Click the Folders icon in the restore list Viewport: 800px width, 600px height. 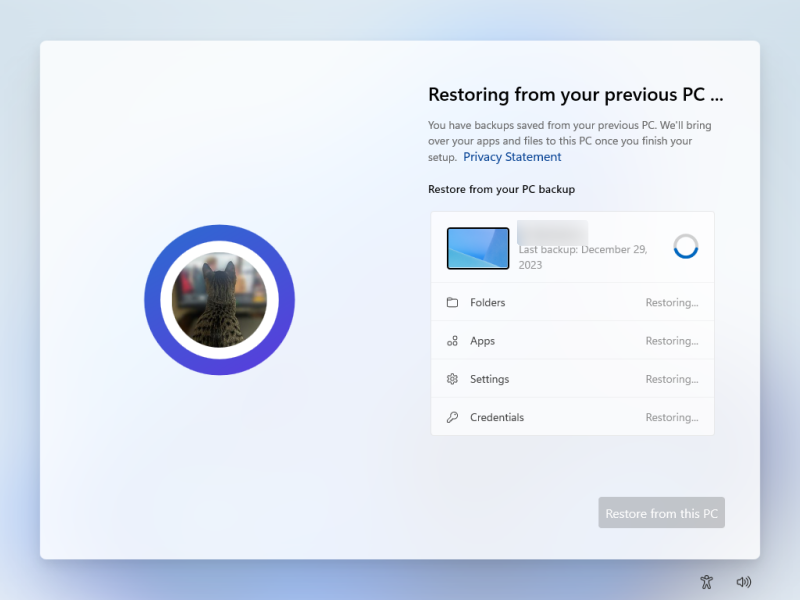pyautogui.click(x=452, y=303)
